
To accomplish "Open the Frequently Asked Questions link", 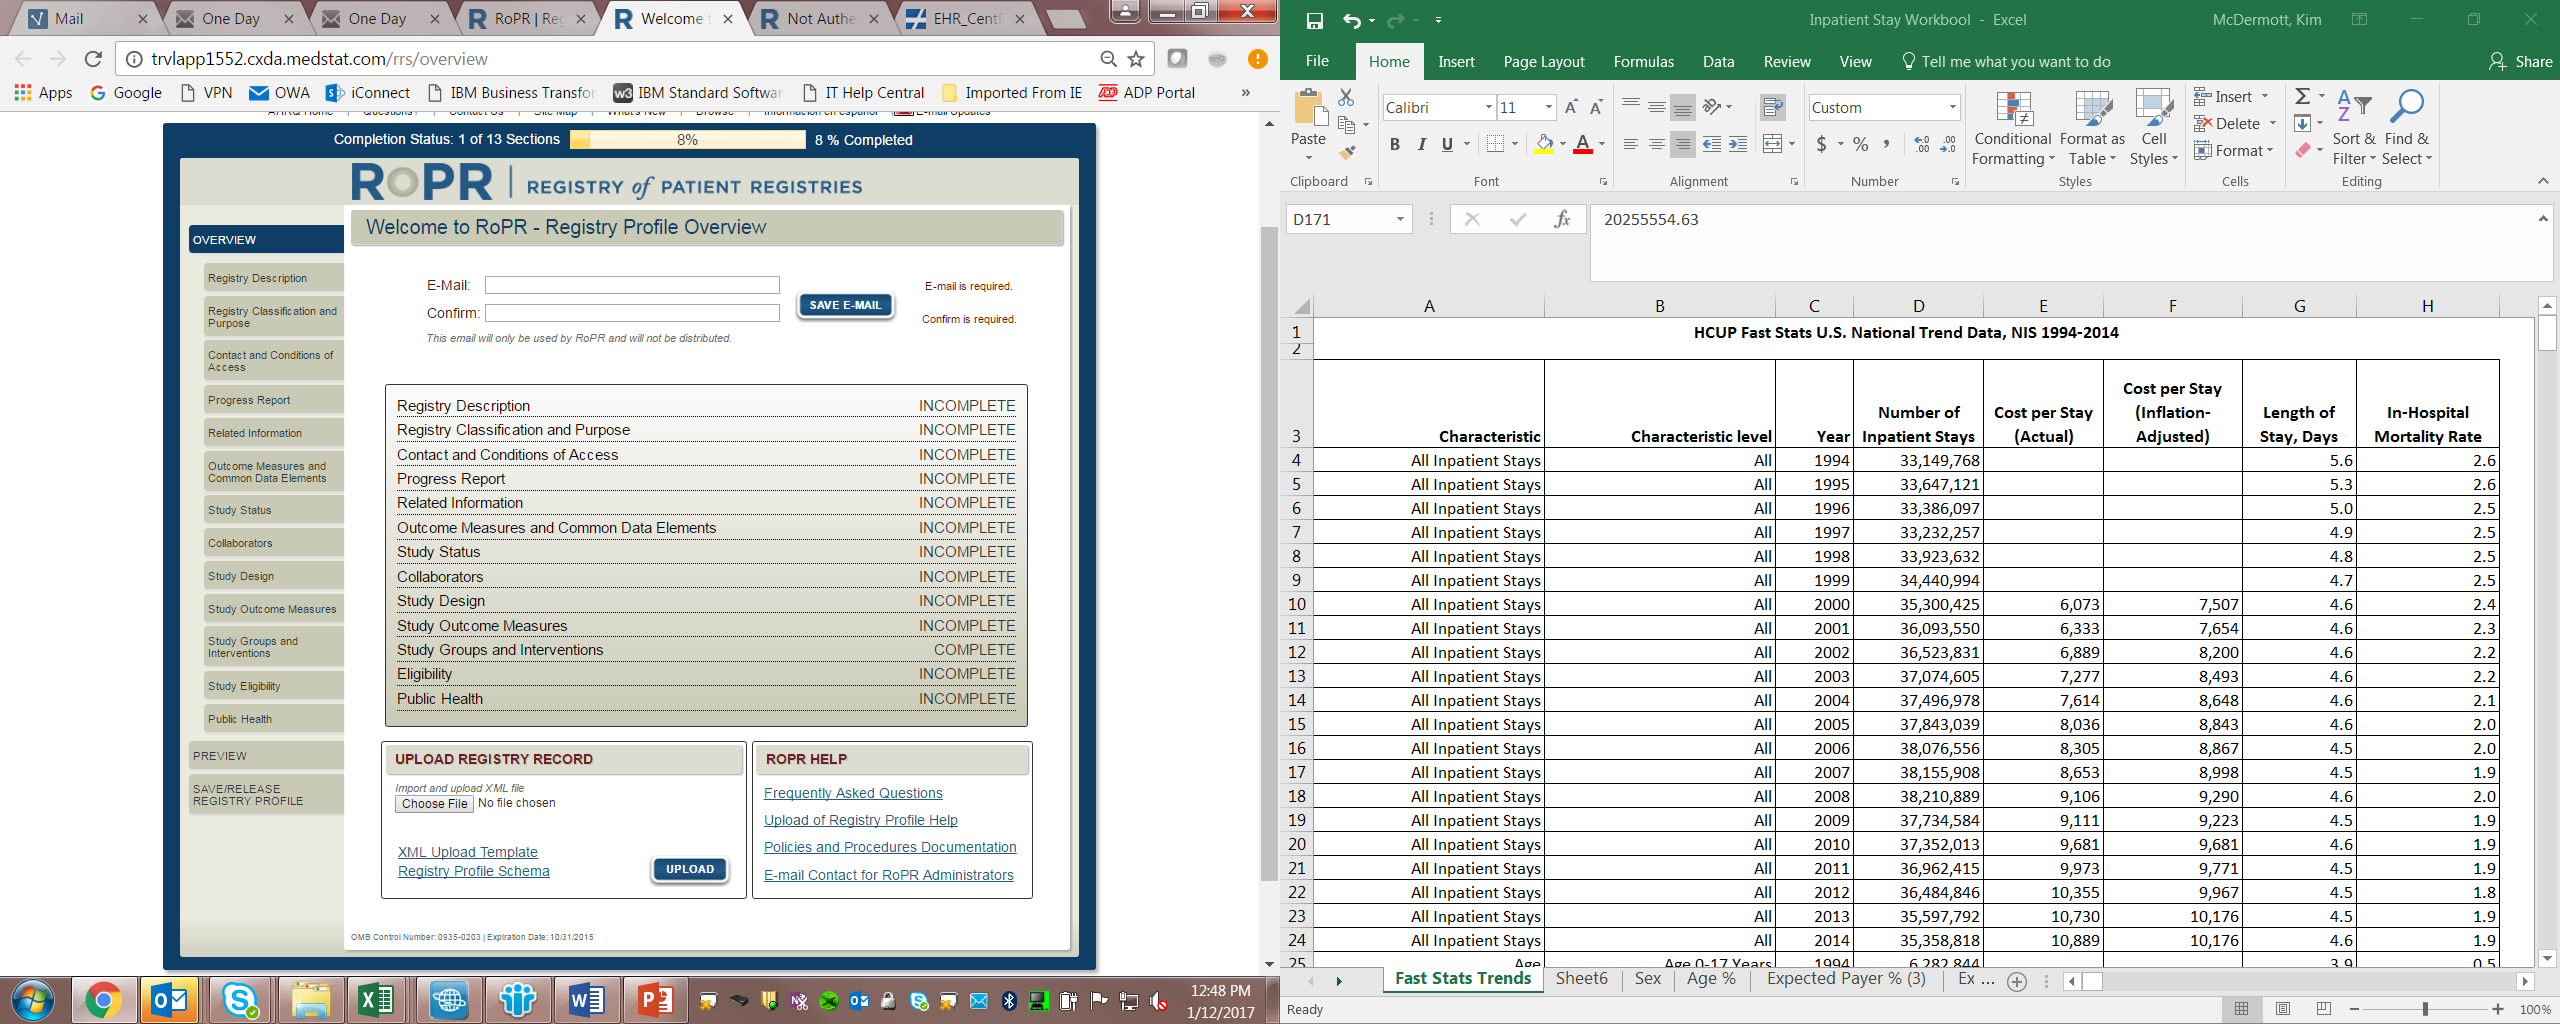I will (853, 793).
